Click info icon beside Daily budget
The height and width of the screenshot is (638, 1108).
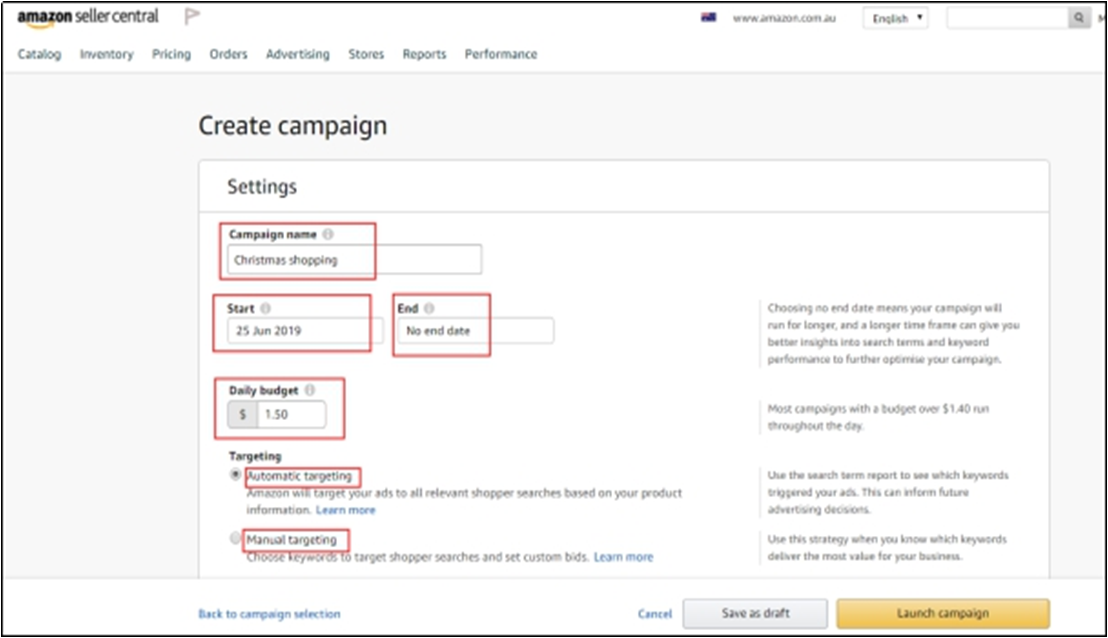coord(310,391)
